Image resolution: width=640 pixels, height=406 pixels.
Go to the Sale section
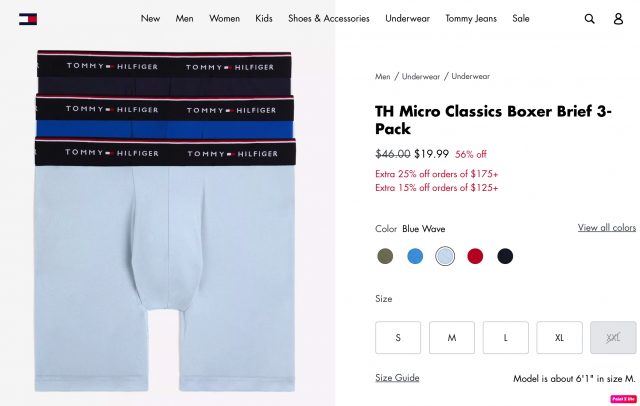point(521,19)
